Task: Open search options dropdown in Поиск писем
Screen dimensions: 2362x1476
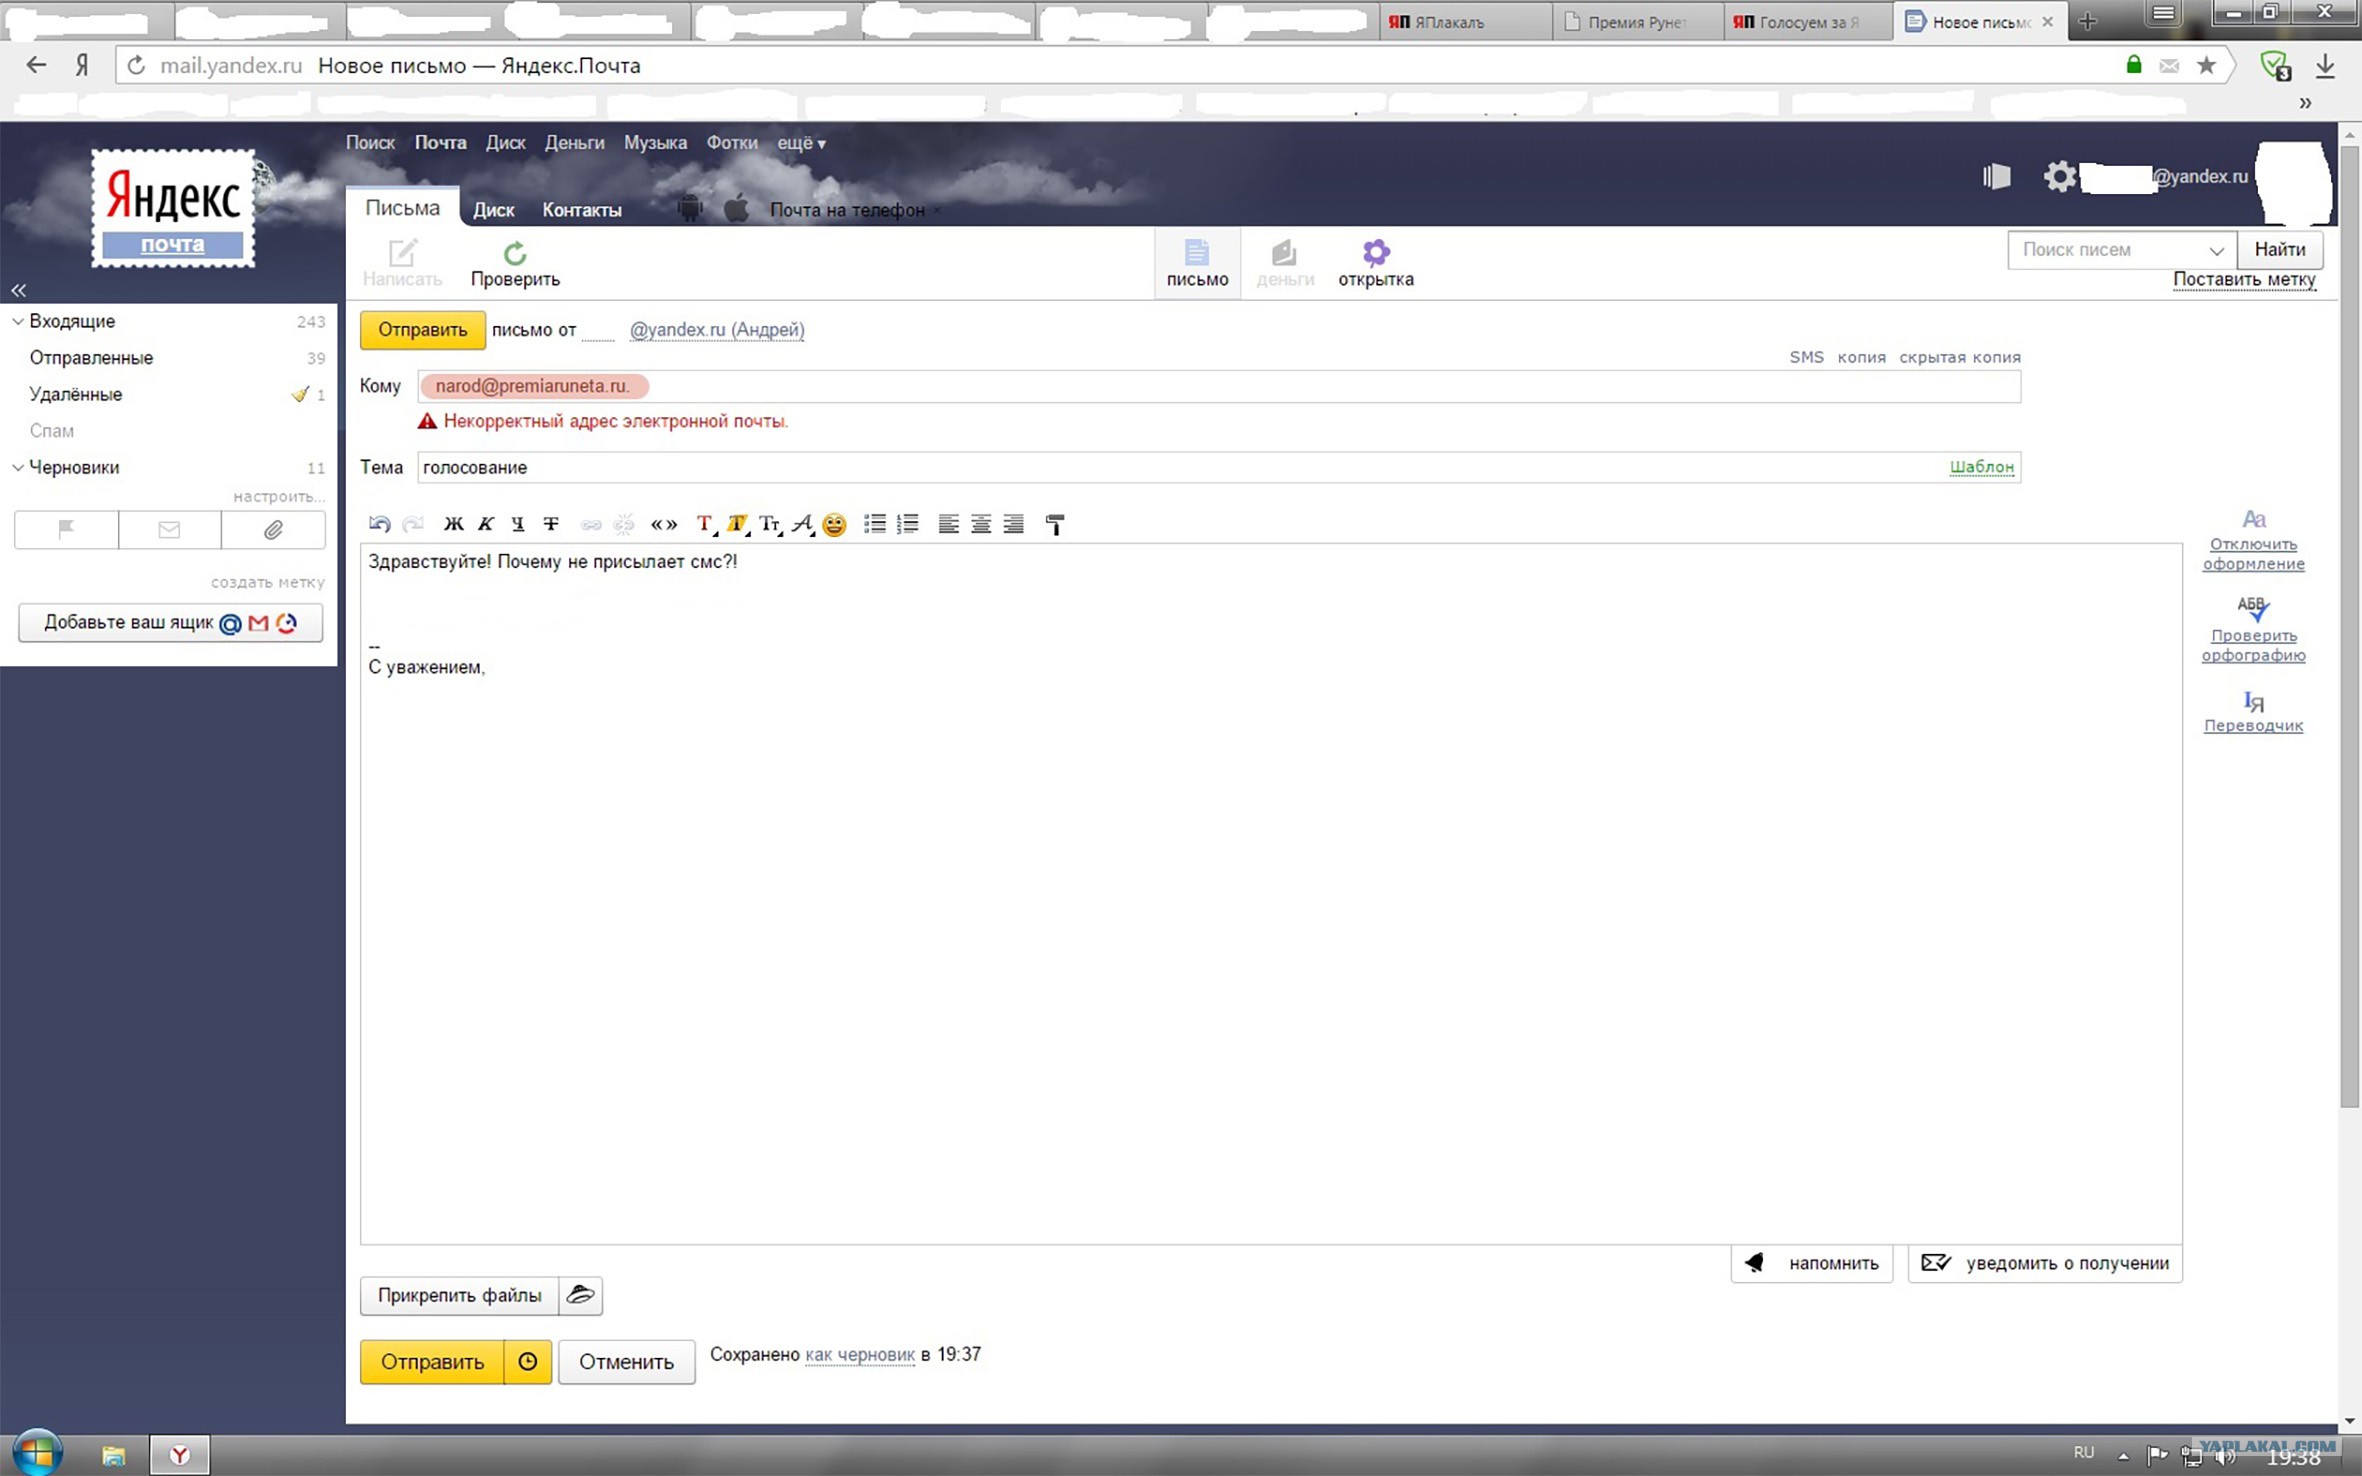Action: [x=2216, y=250]
